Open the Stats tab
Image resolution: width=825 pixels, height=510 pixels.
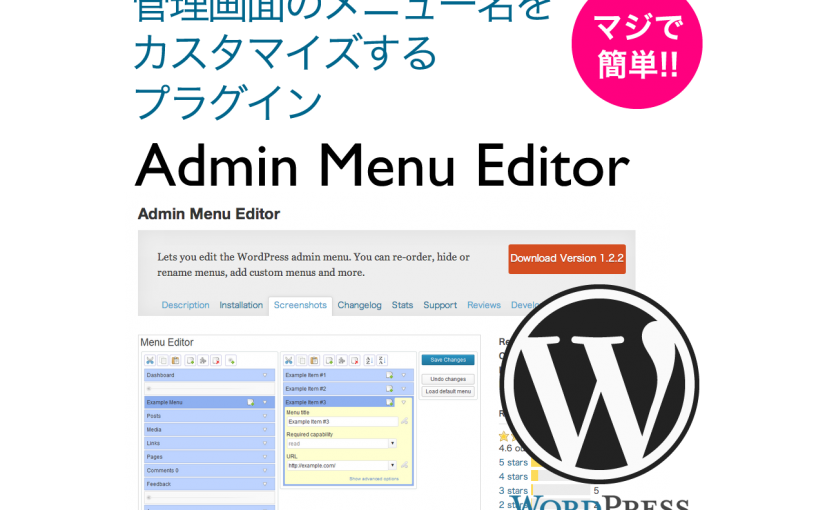(x=403, y=305)
